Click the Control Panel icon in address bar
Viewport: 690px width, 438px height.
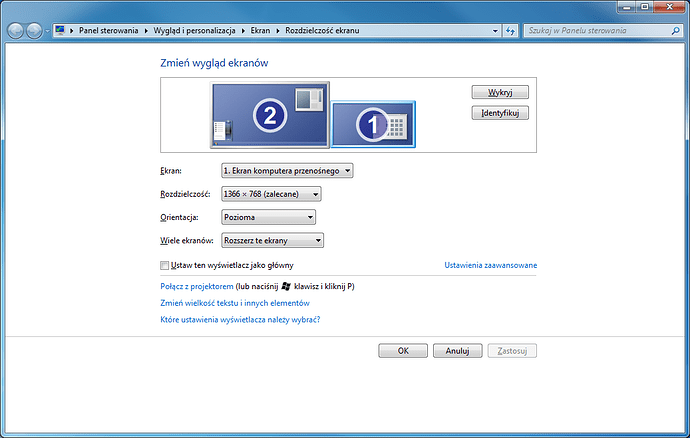click(x=62, y=32)
